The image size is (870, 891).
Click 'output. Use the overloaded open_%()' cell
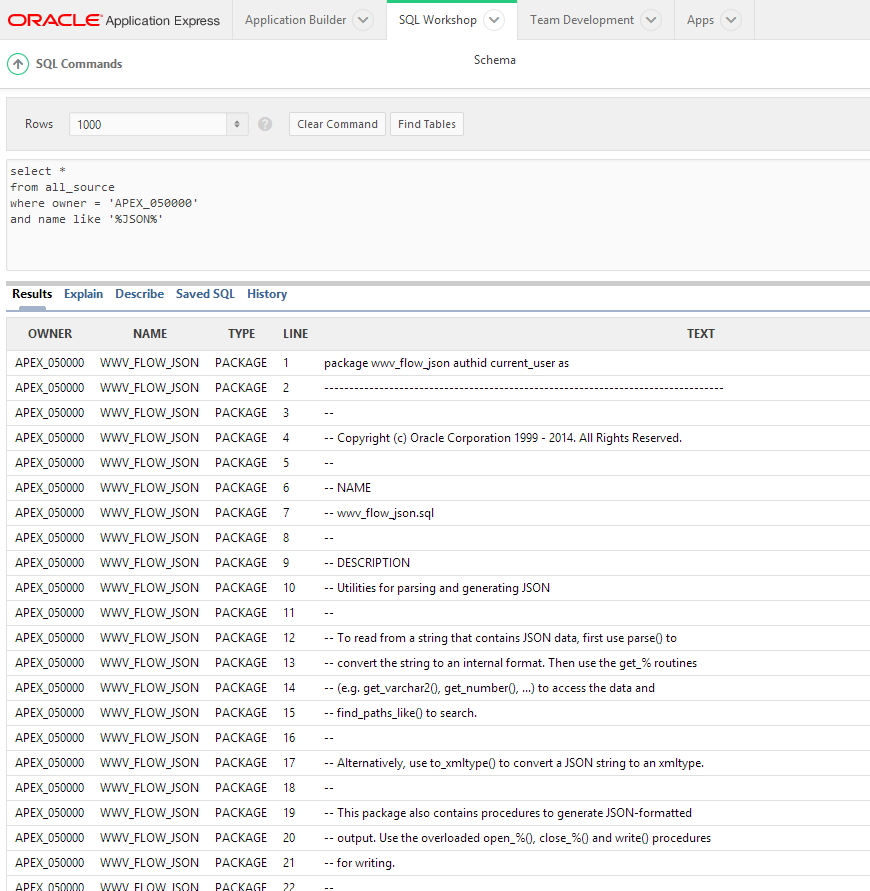[518, 838]
